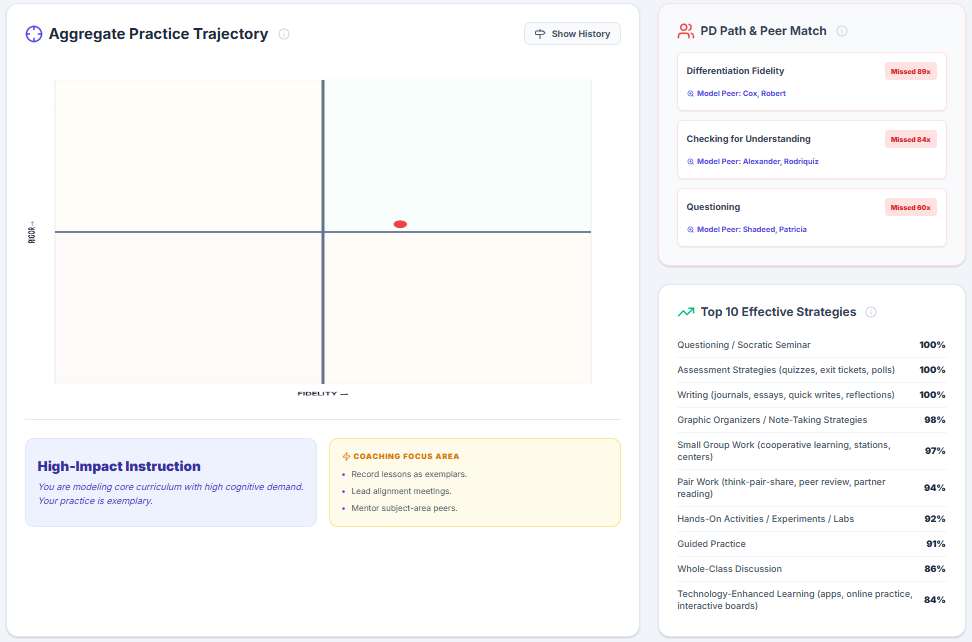This screenshot has width=972, height=642.
Task: Select the red data point on the chart
Action: pyautogui.click(x=400, y=224)
